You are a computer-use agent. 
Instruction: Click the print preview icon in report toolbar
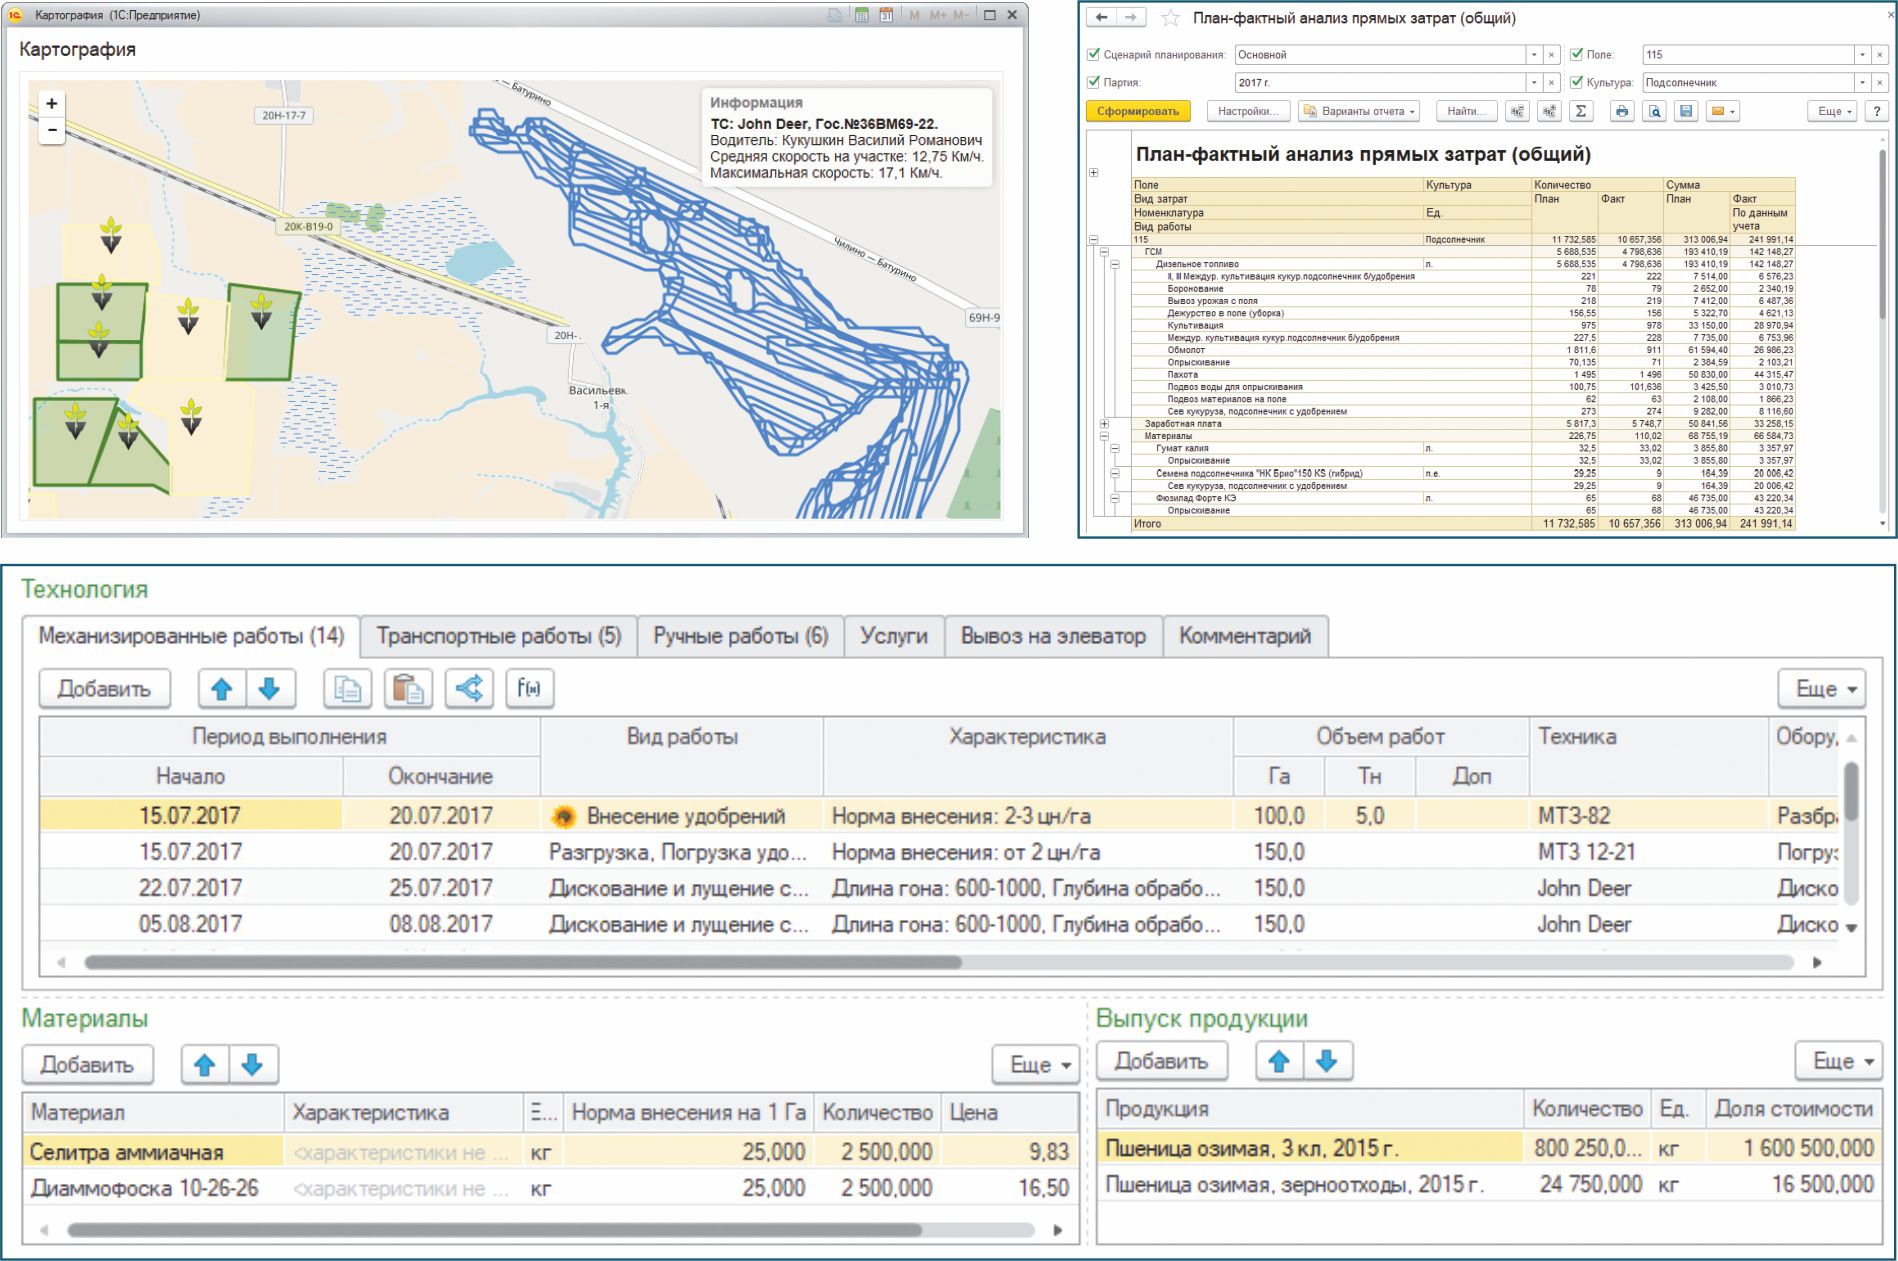(x=1654, y=111)
